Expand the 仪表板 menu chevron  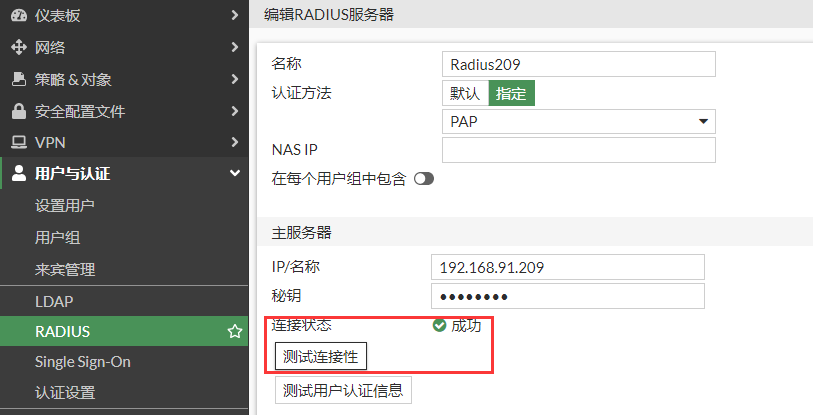pyautogui.click(x=234, y=15)
